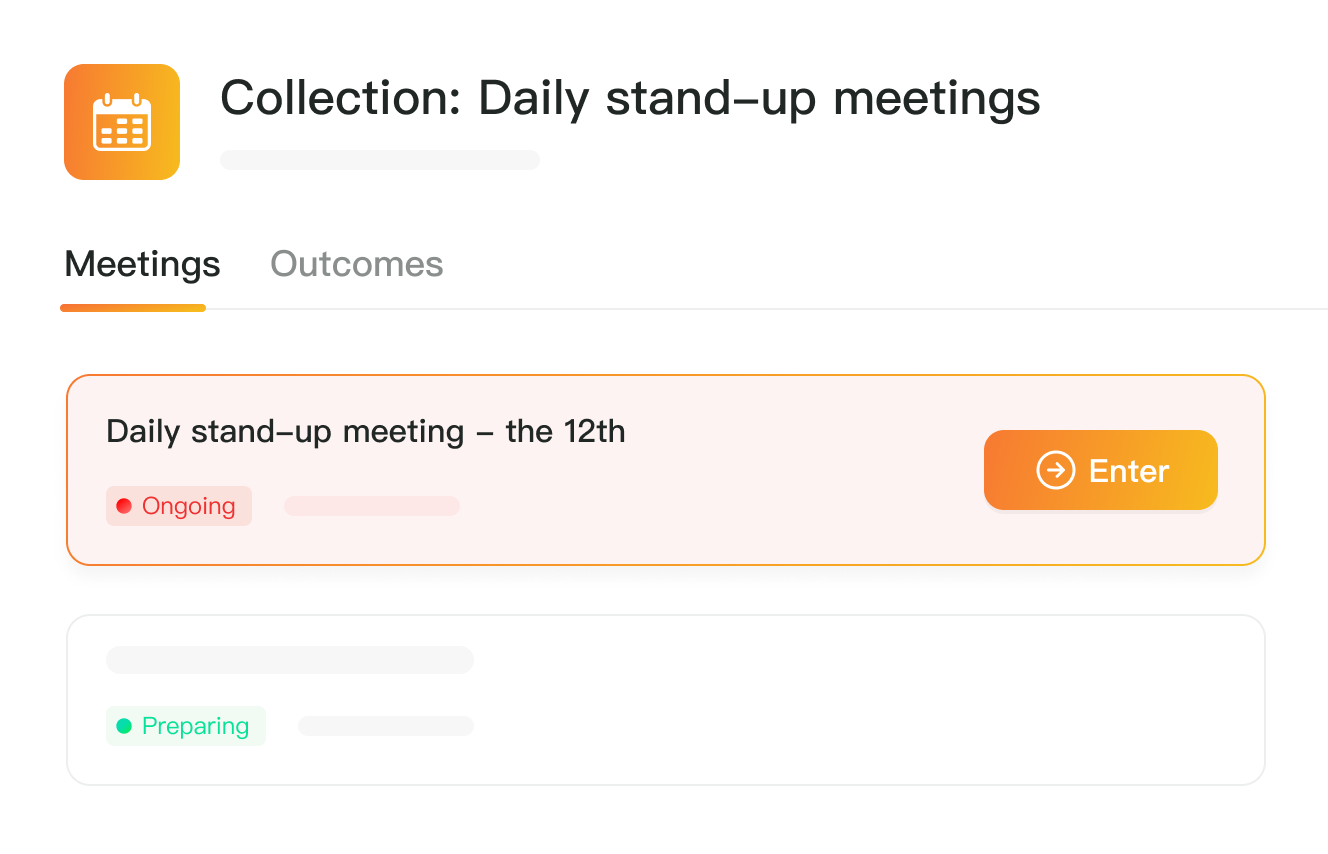Click the orange underline beneath Meetings tab

(133, 308)
